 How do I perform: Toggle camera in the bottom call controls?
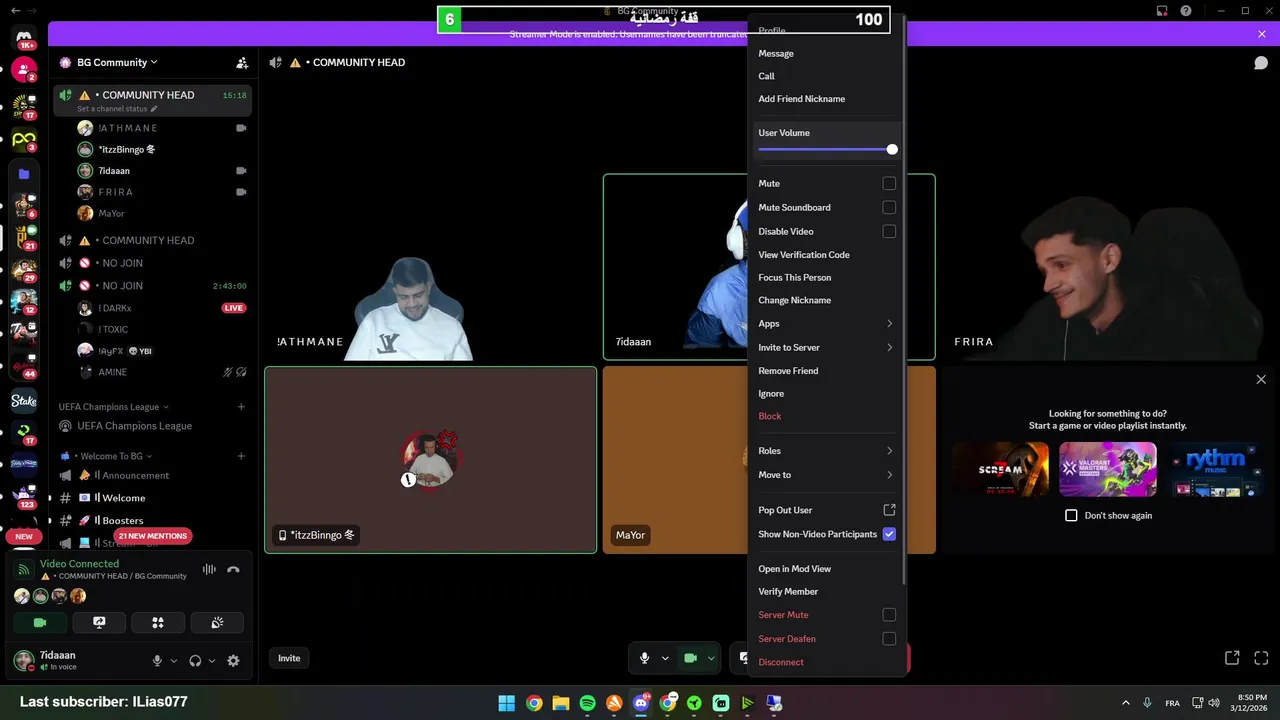coord(690,658)
